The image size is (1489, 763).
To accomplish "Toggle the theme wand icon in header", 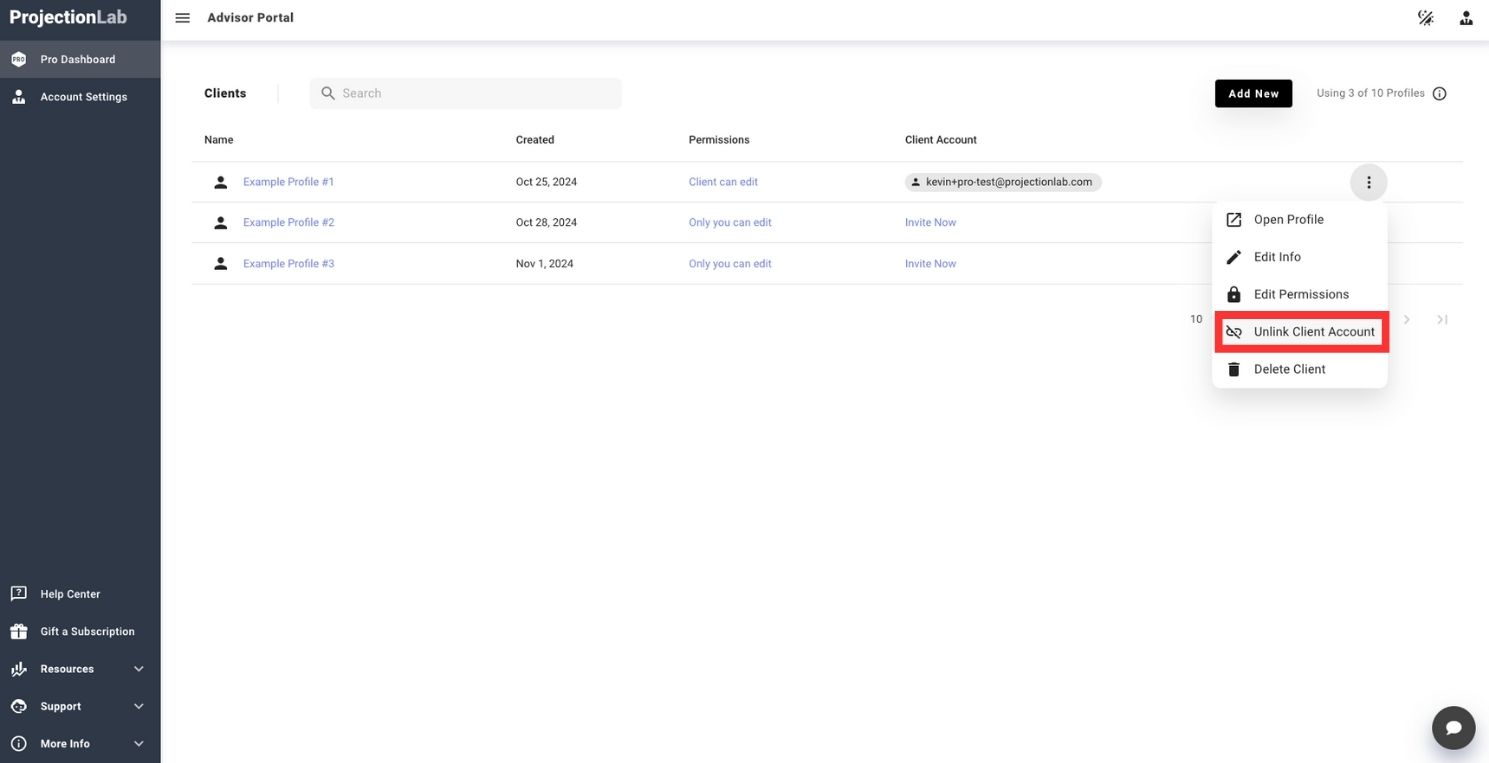I will click(1426, 18).
